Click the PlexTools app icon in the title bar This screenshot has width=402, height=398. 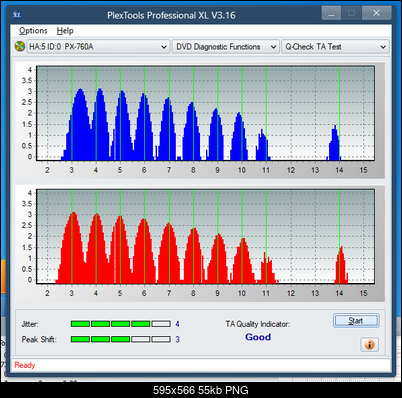point(17,15)
